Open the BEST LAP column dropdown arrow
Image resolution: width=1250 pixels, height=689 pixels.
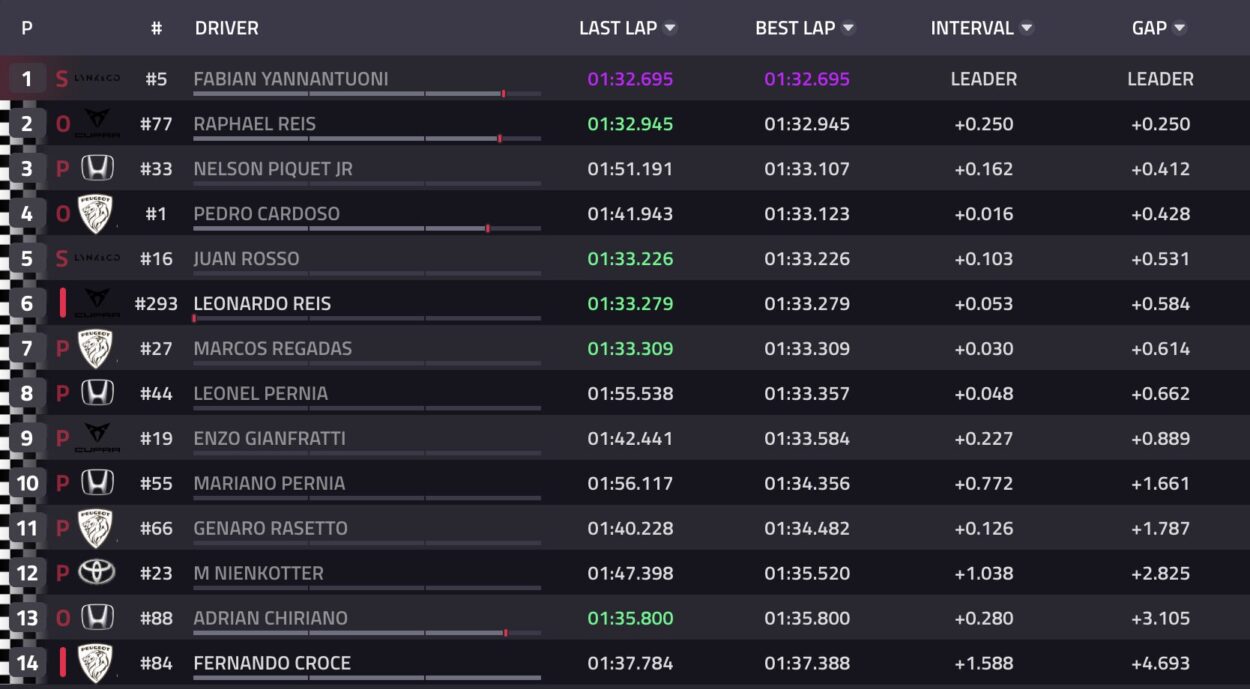(848, 28)
